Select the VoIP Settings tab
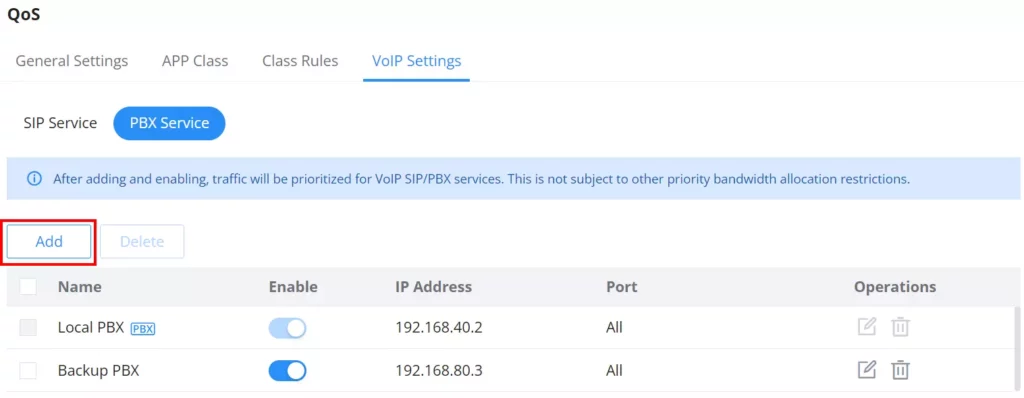Viewport: 1024px width, 398px height. [417, 61]
